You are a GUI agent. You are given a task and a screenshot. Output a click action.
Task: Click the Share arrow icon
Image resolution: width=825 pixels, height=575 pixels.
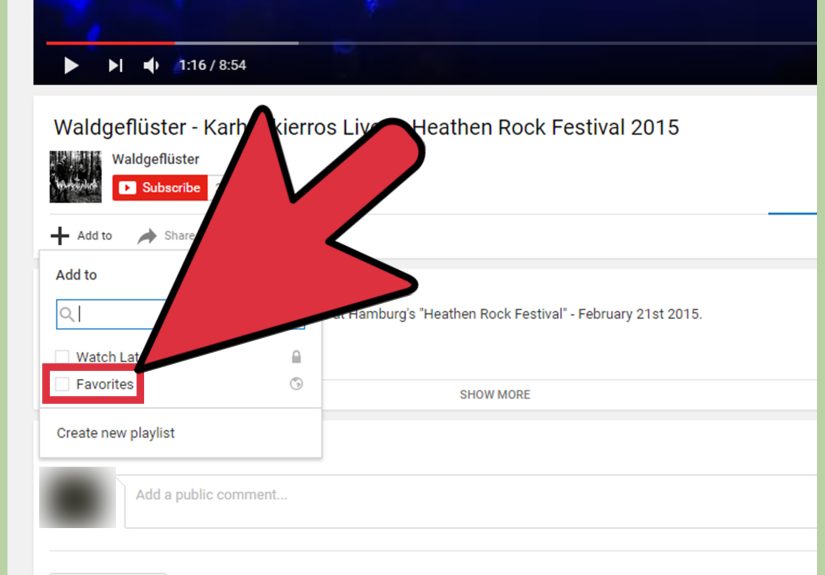(147, 236)
